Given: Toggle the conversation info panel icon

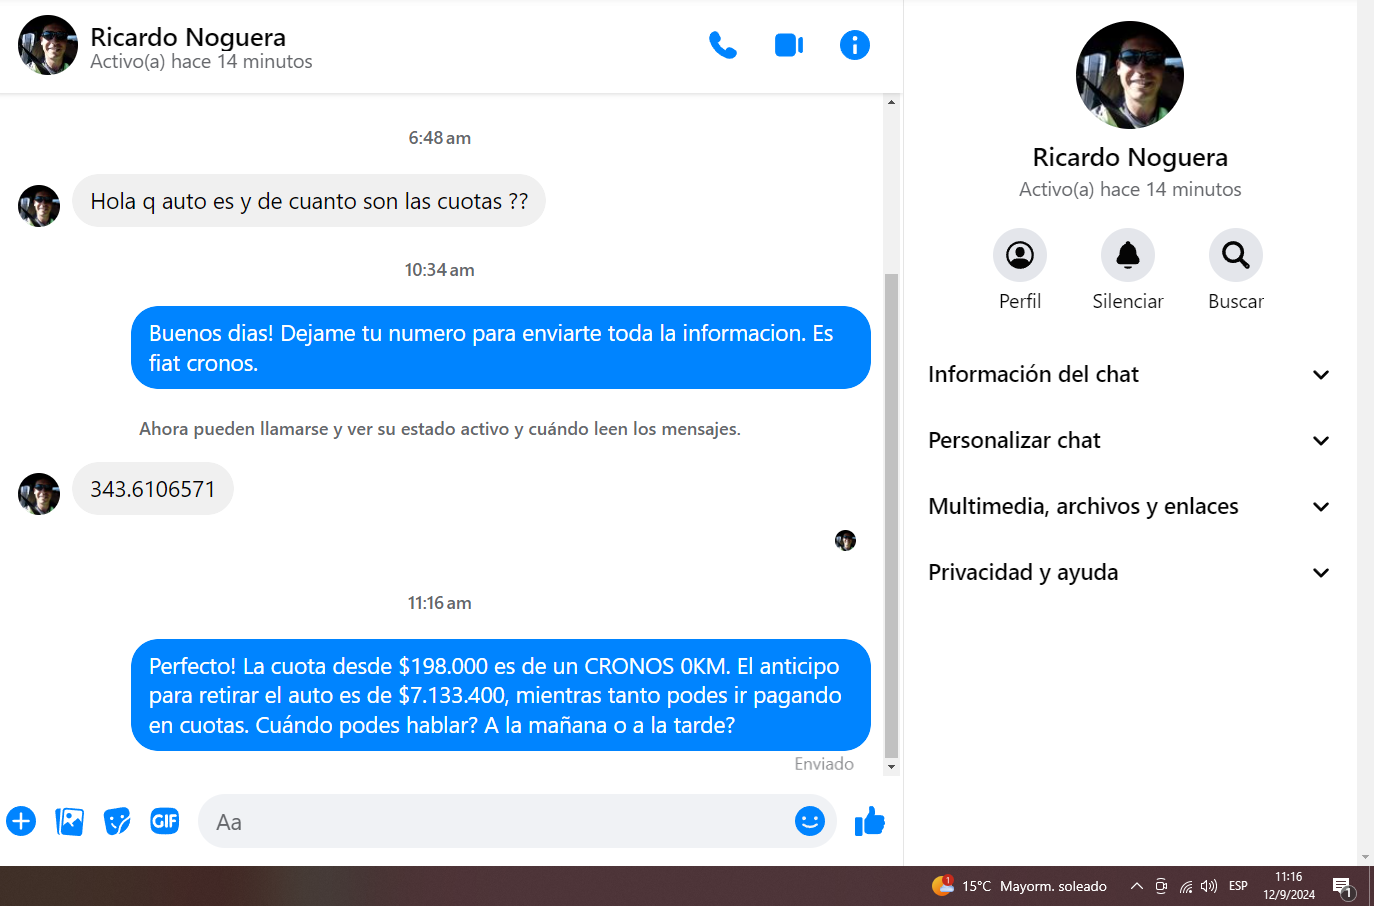Looking at the screenshot, I should (854, 45).
